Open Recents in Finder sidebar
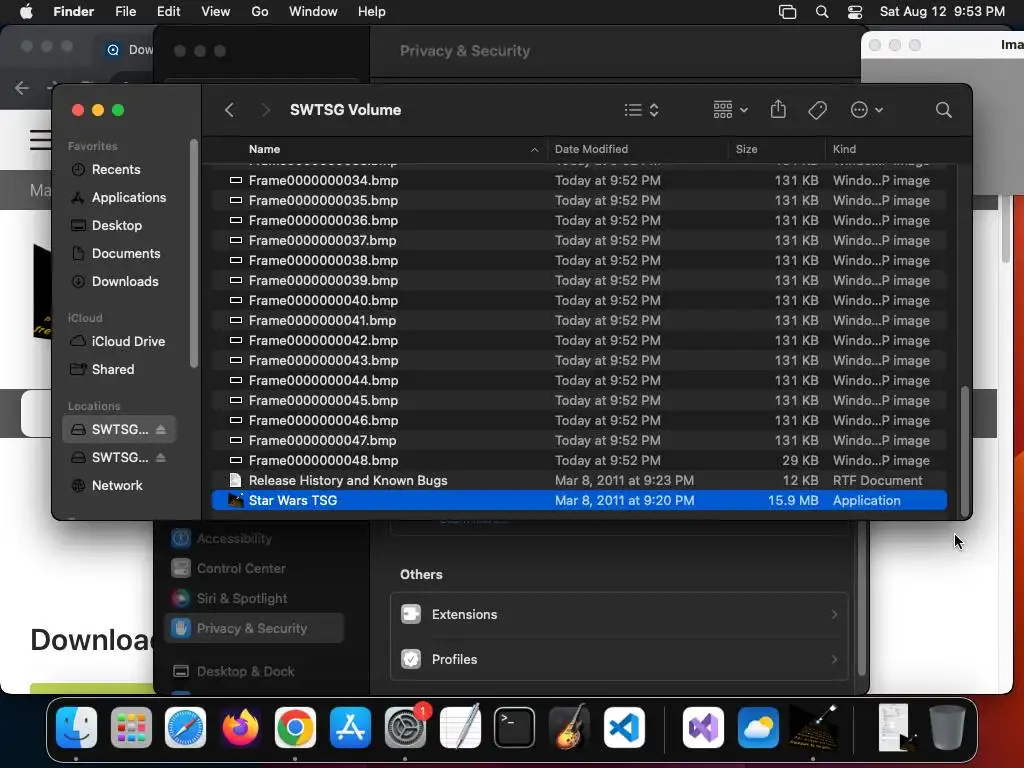This screenshot has width=1024, height=768. 116,169
